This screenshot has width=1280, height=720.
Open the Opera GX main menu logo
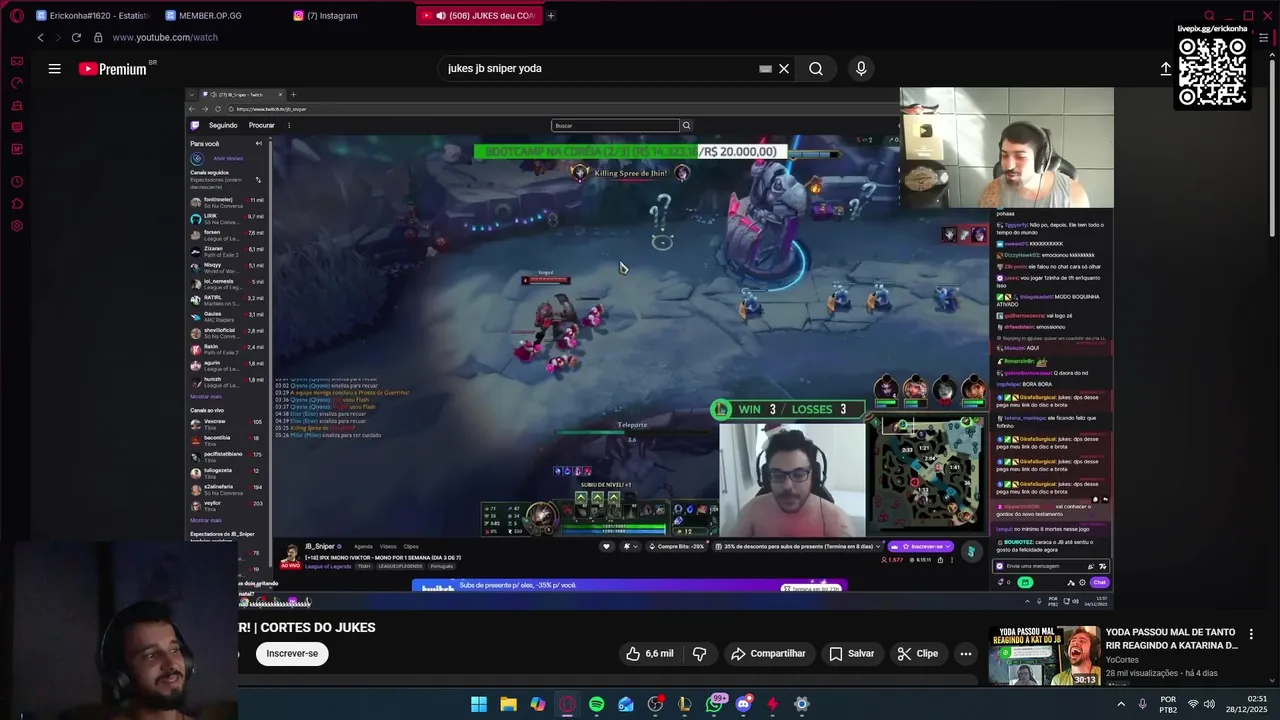tap(16, 16)
